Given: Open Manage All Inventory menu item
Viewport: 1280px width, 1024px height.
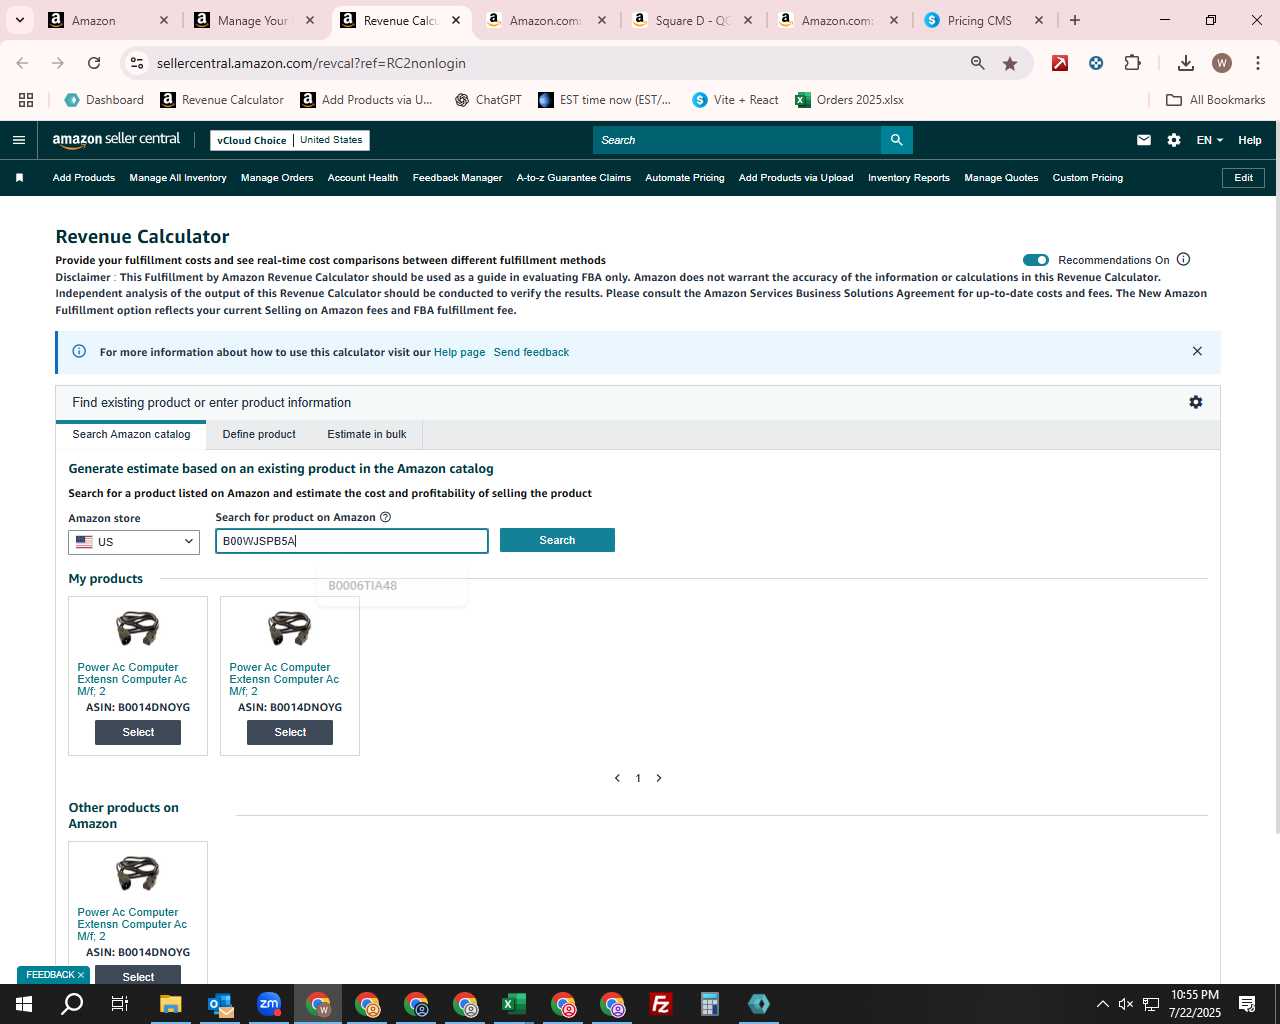Looking at the screenshot, I should (x=178, y=178).
